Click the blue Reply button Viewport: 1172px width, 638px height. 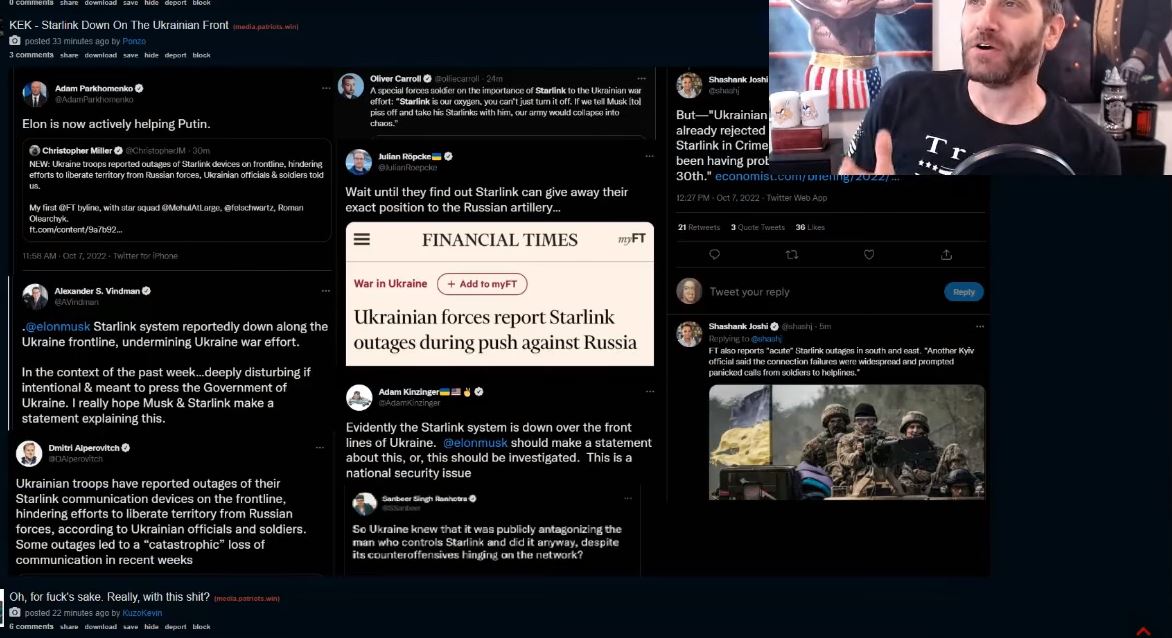[x=963, y=292]
